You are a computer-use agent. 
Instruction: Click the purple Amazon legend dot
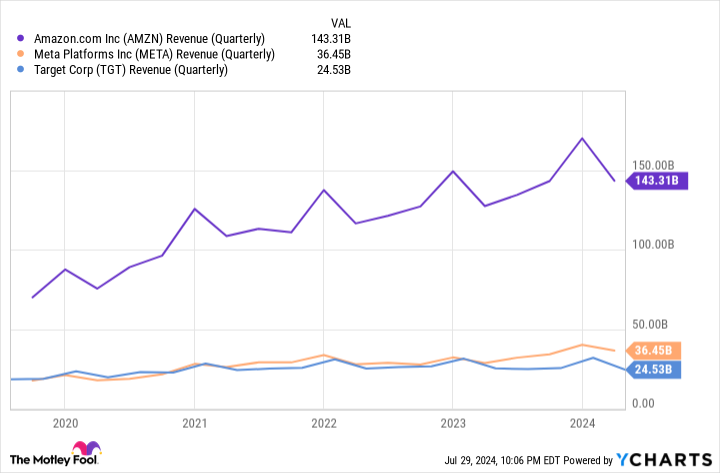coord(20,39)
